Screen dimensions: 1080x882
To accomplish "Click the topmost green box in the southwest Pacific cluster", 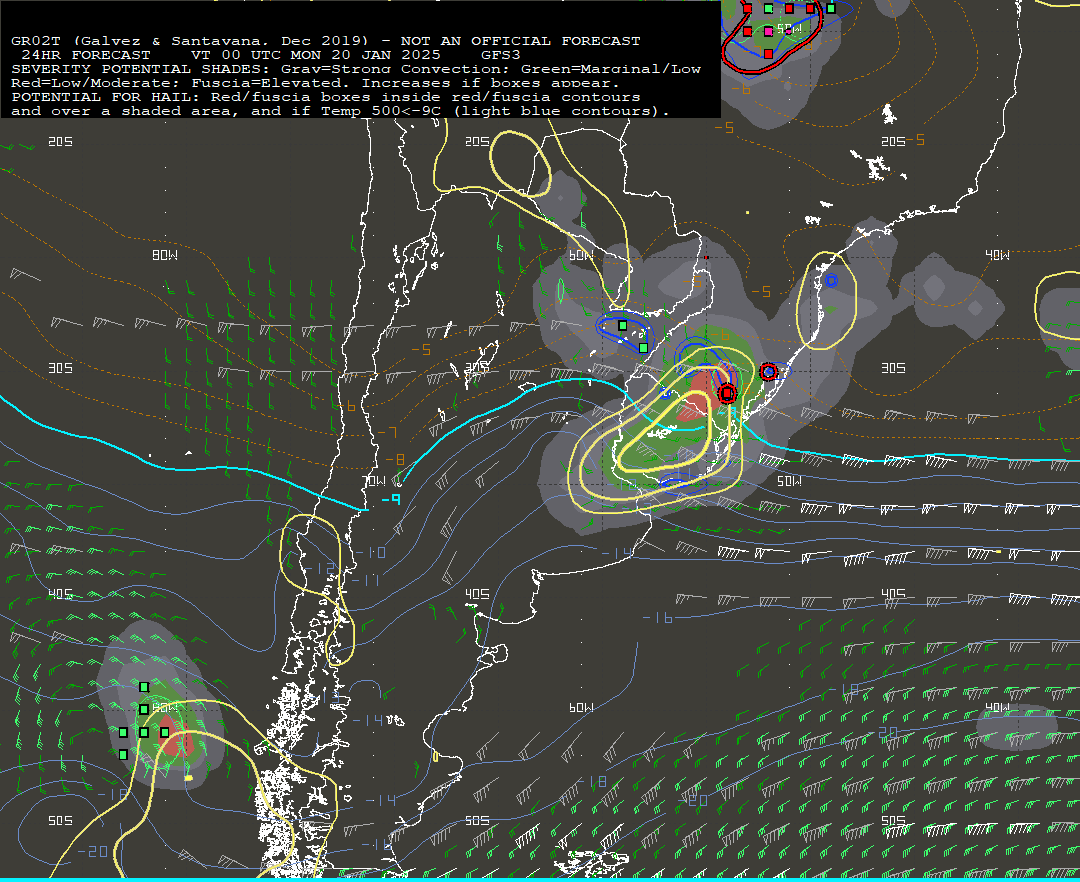I will click(144, 687).
